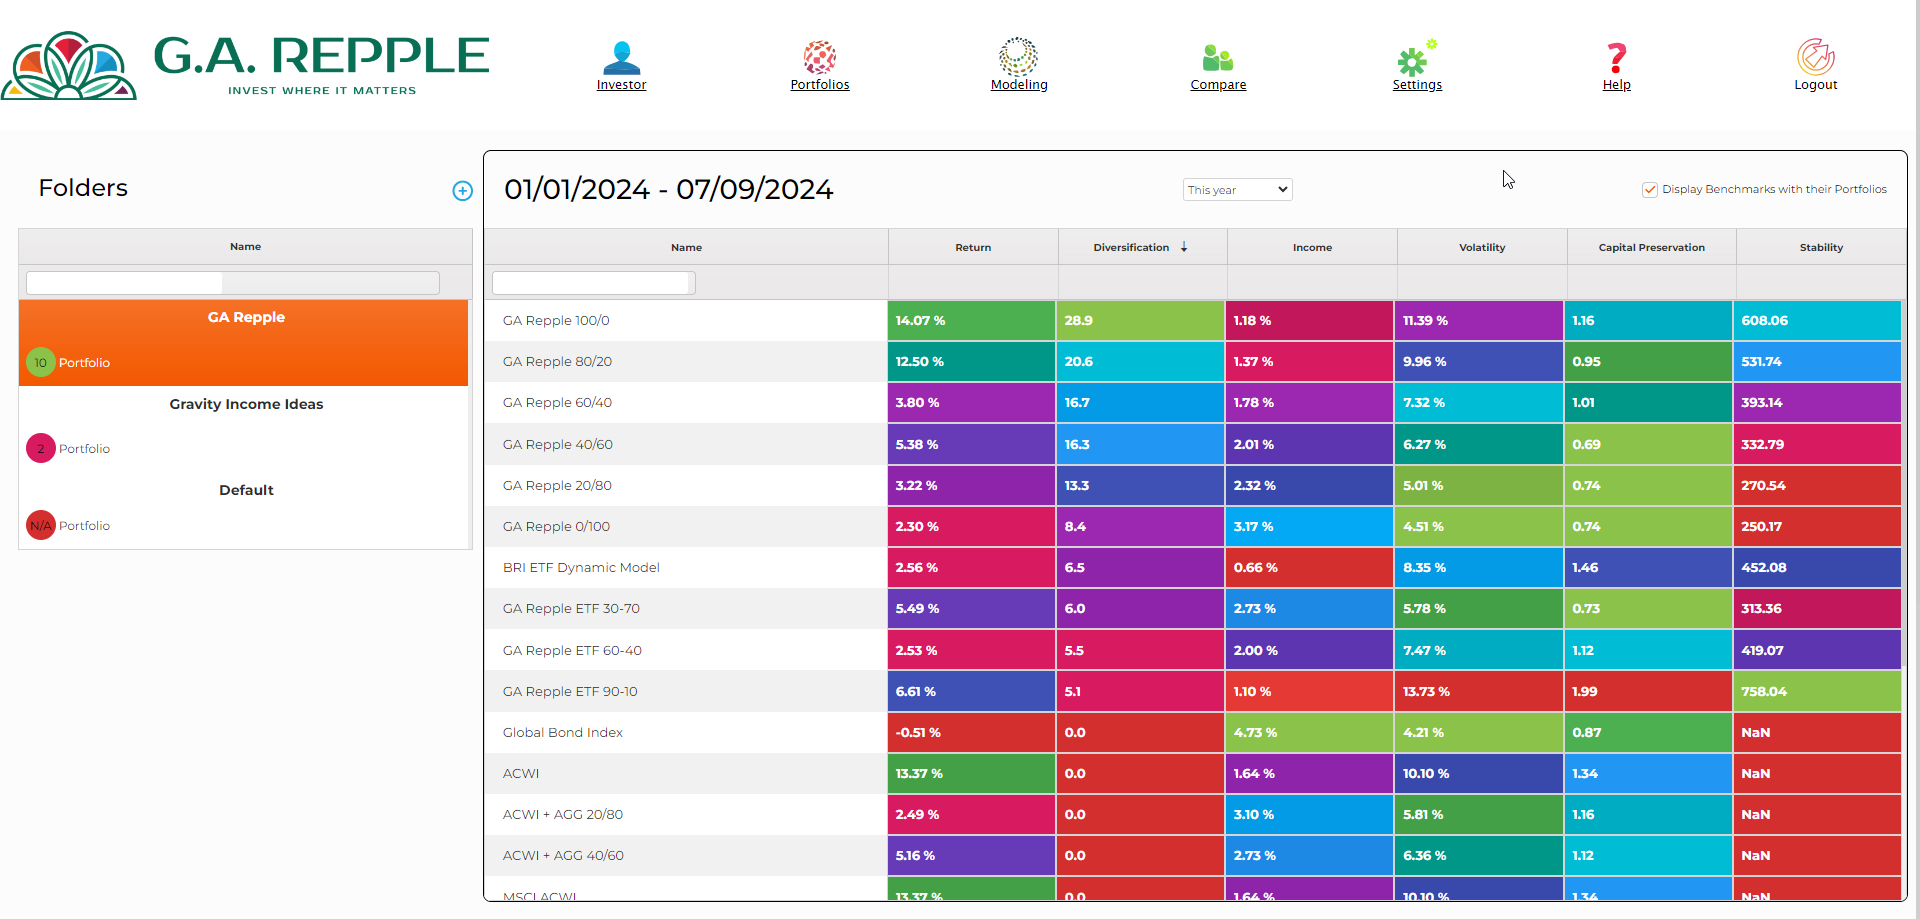This screenshot has width=1920, height=919.
Task: Add a new folder with plus icon
Action: tap(462, 191)
